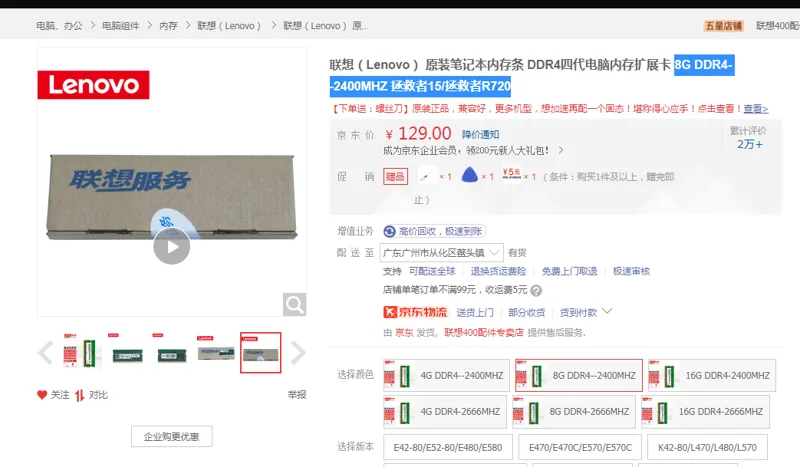Select the 8G DDR4--2400MHZ option
Viewport: 800px width, 467px height.
coord(579,375)
